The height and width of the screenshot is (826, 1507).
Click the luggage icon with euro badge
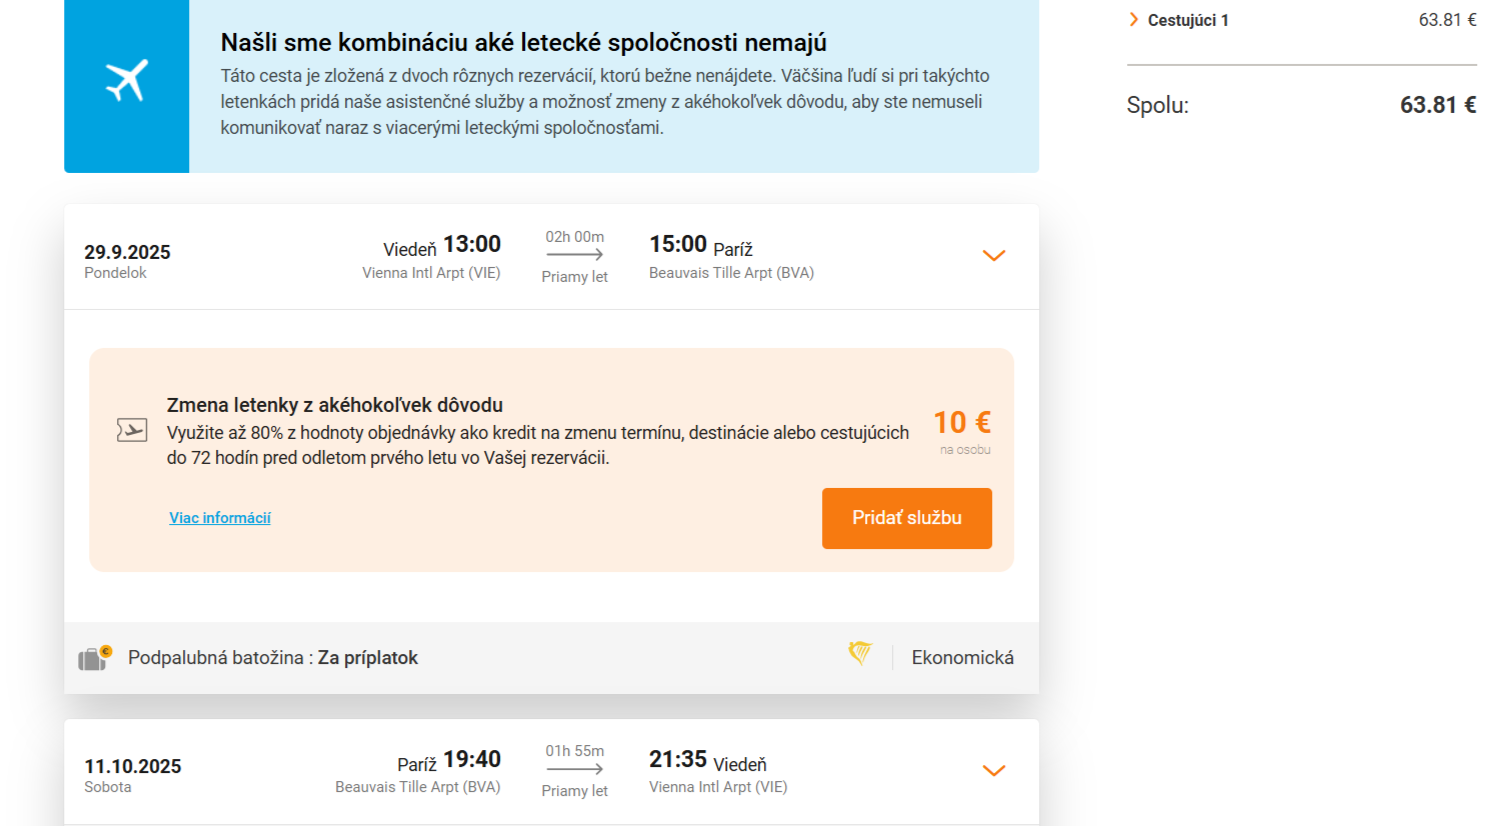[x=94, y=658]
